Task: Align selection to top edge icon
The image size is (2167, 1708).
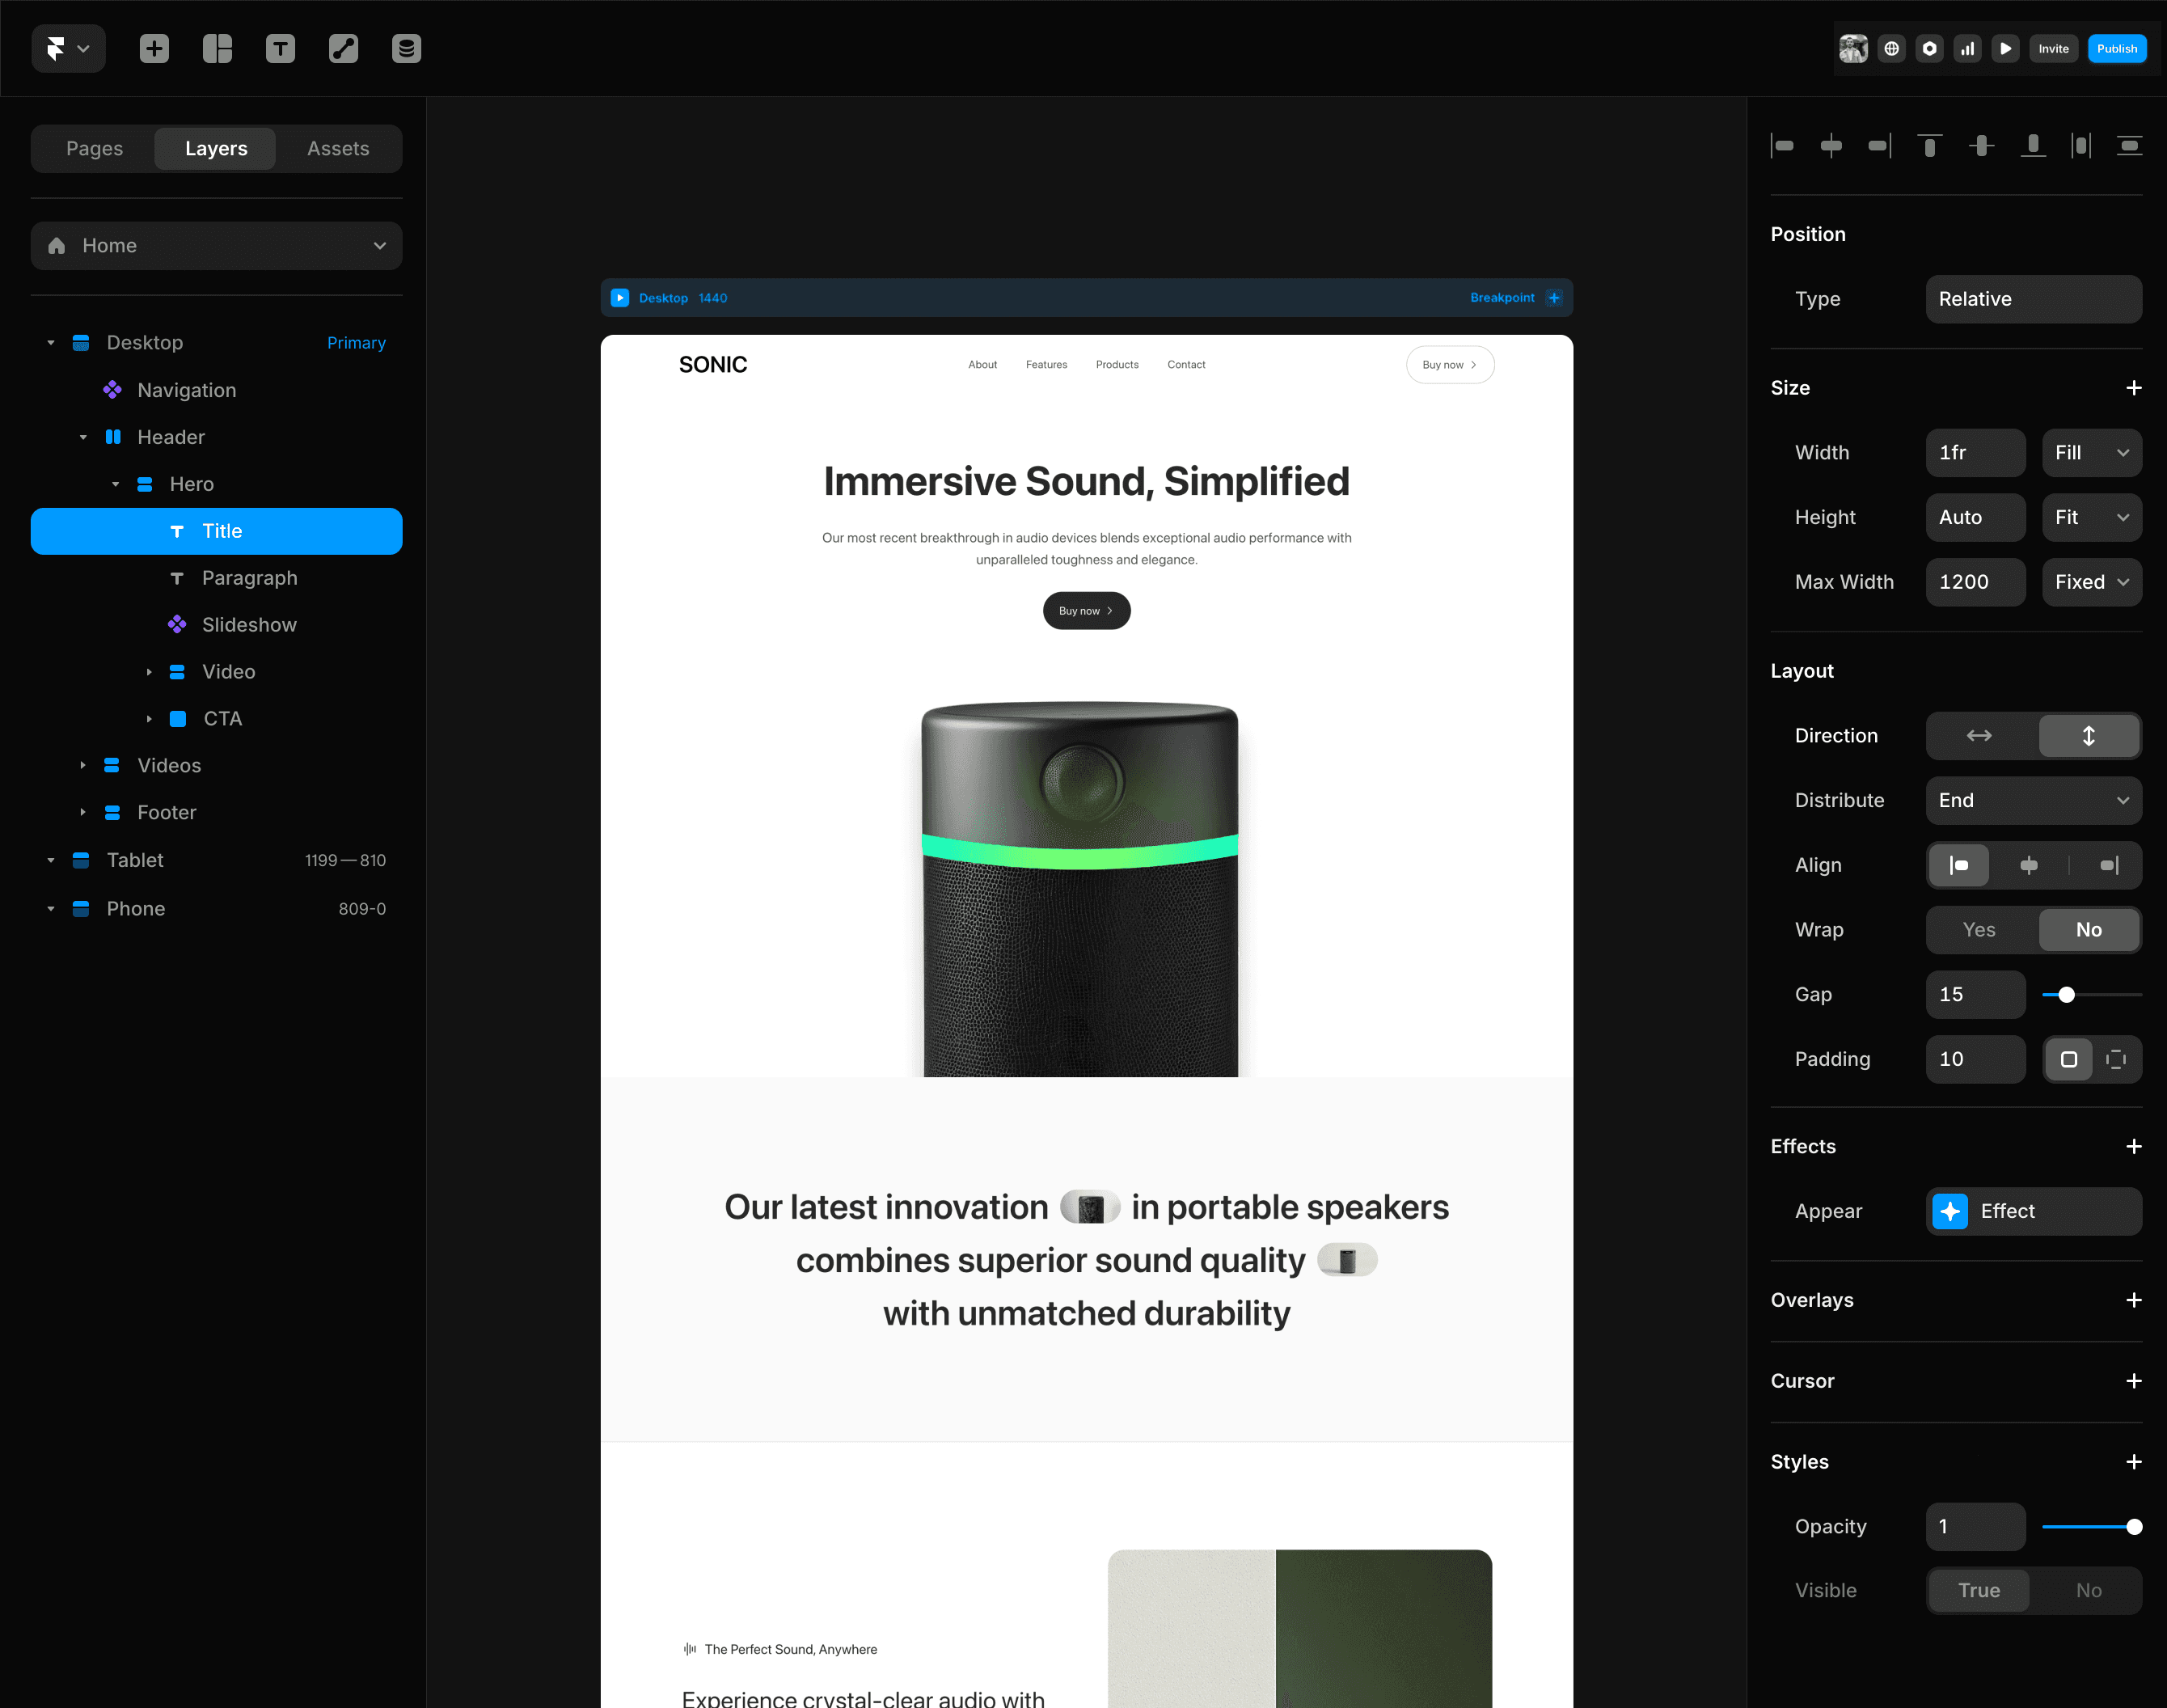Action: click(x=1929, y=146)
